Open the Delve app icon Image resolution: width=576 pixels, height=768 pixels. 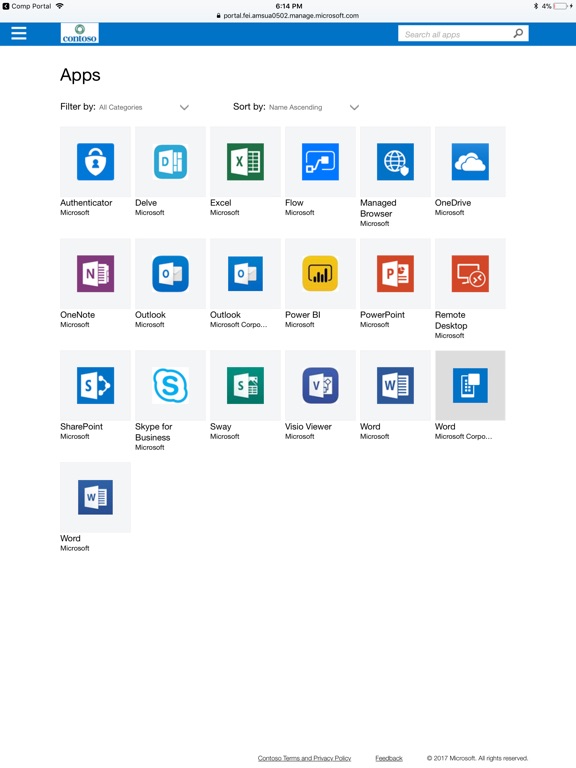pos(170,162)
